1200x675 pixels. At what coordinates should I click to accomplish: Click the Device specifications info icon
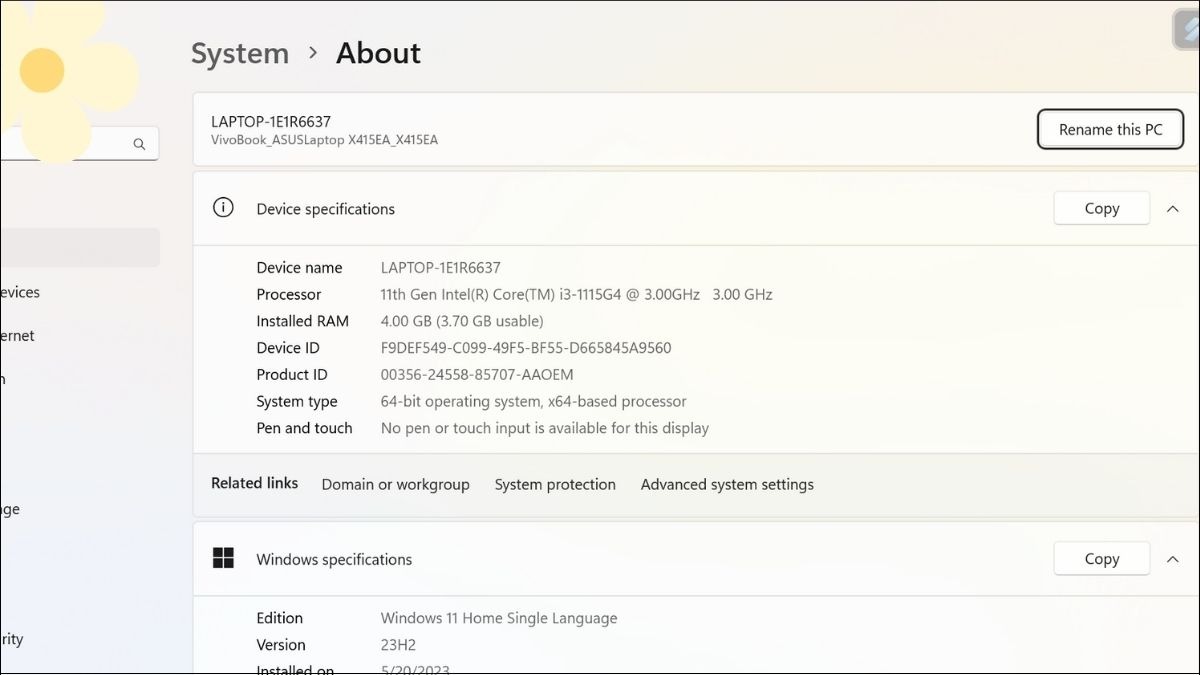pos(223,208)
